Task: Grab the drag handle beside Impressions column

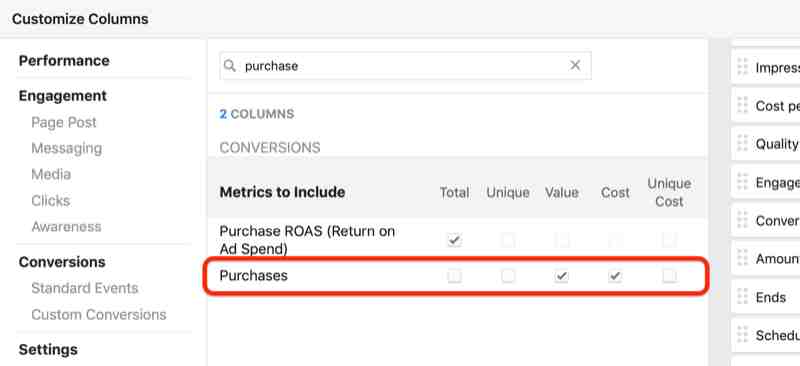Action: 742,67
